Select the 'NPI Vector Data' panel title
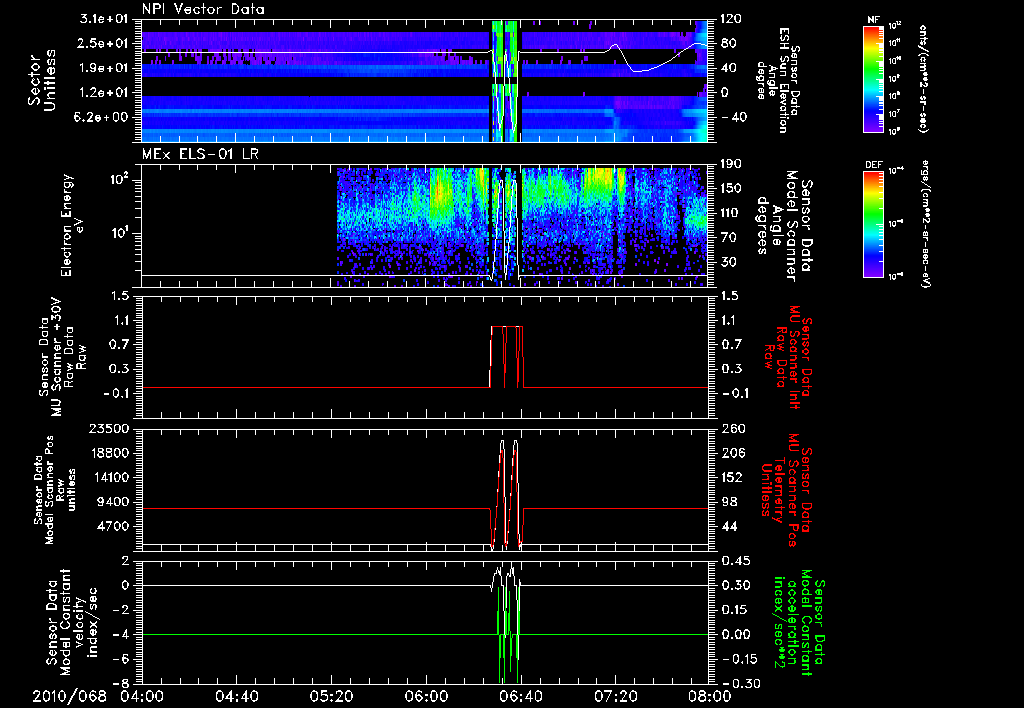Viewport: 1024px width, 708px height. [x=203, y=9]
